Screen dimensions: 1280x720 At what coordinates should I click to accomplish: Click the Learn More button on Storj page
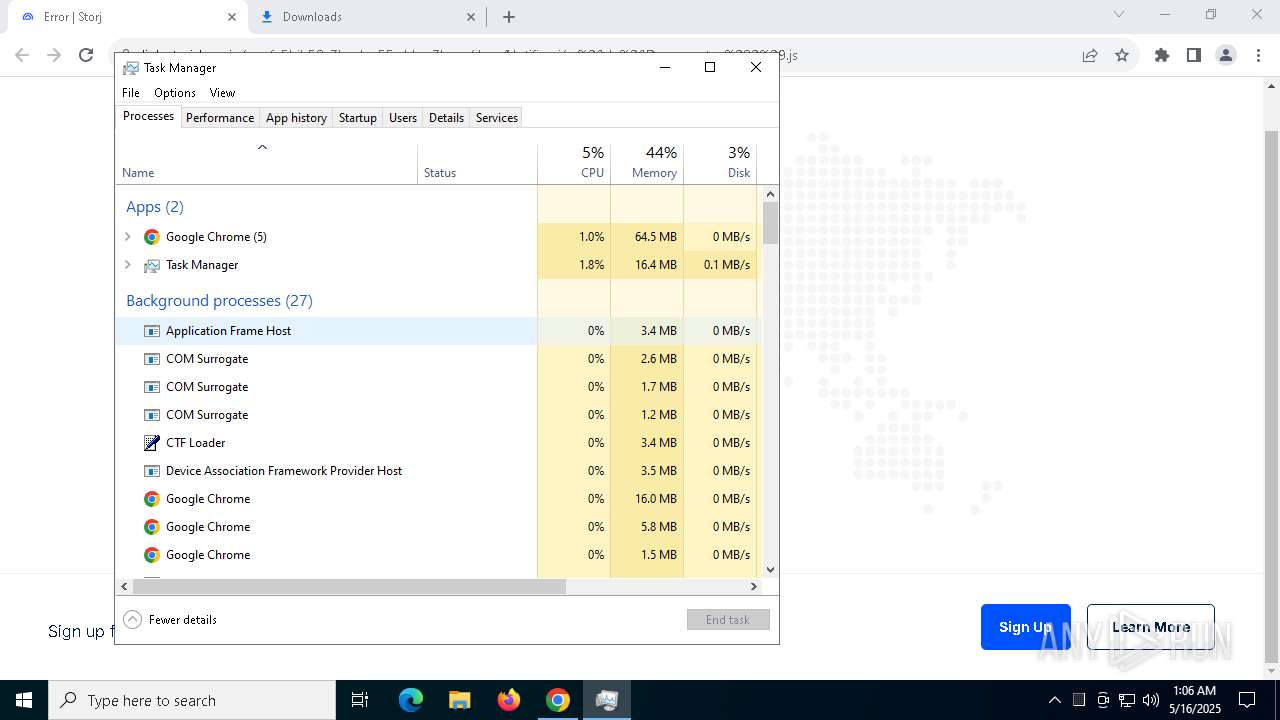[x=1151, y=627]
